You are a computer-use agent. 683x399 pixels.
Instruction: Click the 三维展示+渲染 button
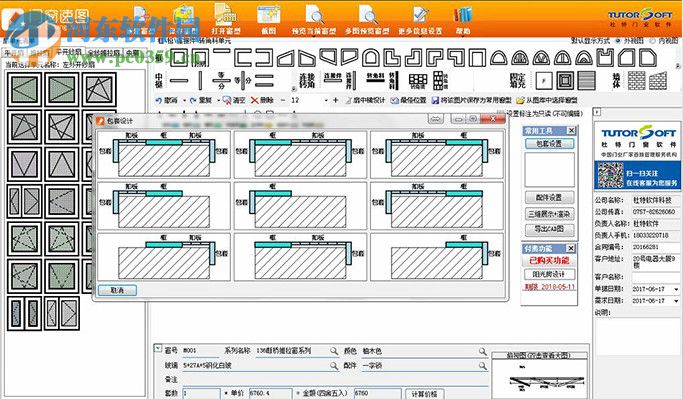549,214
